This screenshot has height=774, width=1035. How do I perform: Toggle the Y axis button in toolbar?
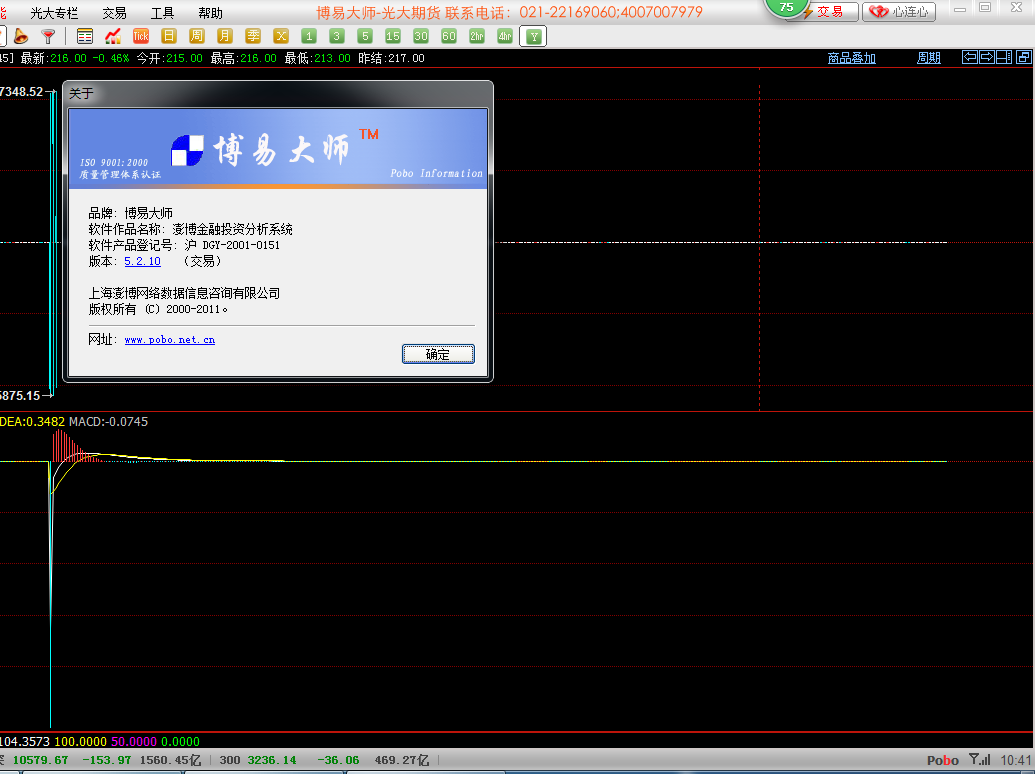coord(535,36)
